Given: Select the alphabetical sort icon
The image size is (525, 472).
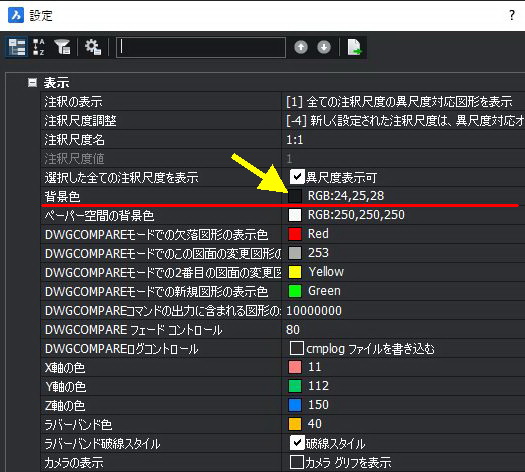Looking at the screenshot, I should click(39, 47).
